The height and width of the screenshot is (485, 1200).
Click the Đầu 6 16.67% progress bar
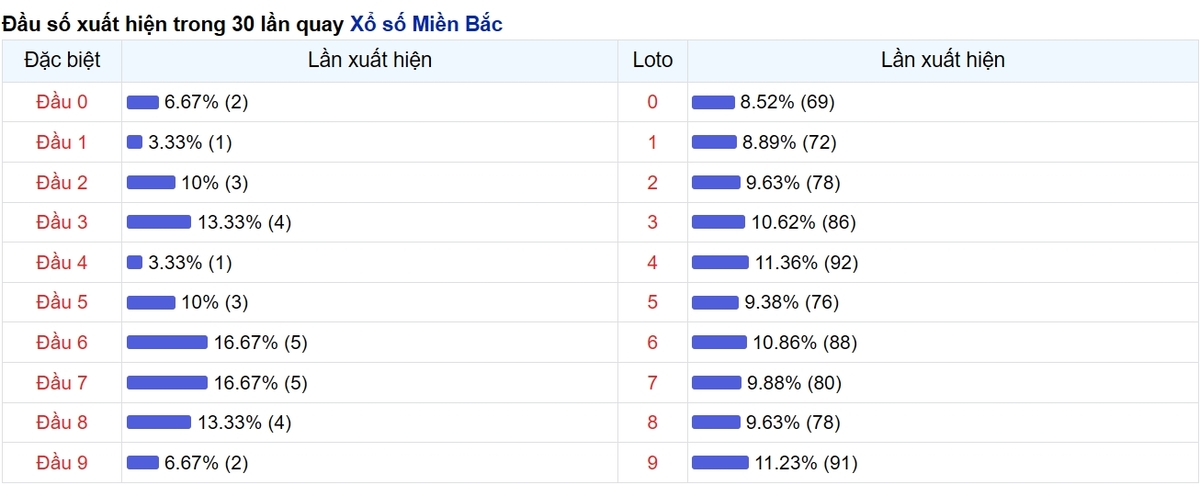(167, 342)
